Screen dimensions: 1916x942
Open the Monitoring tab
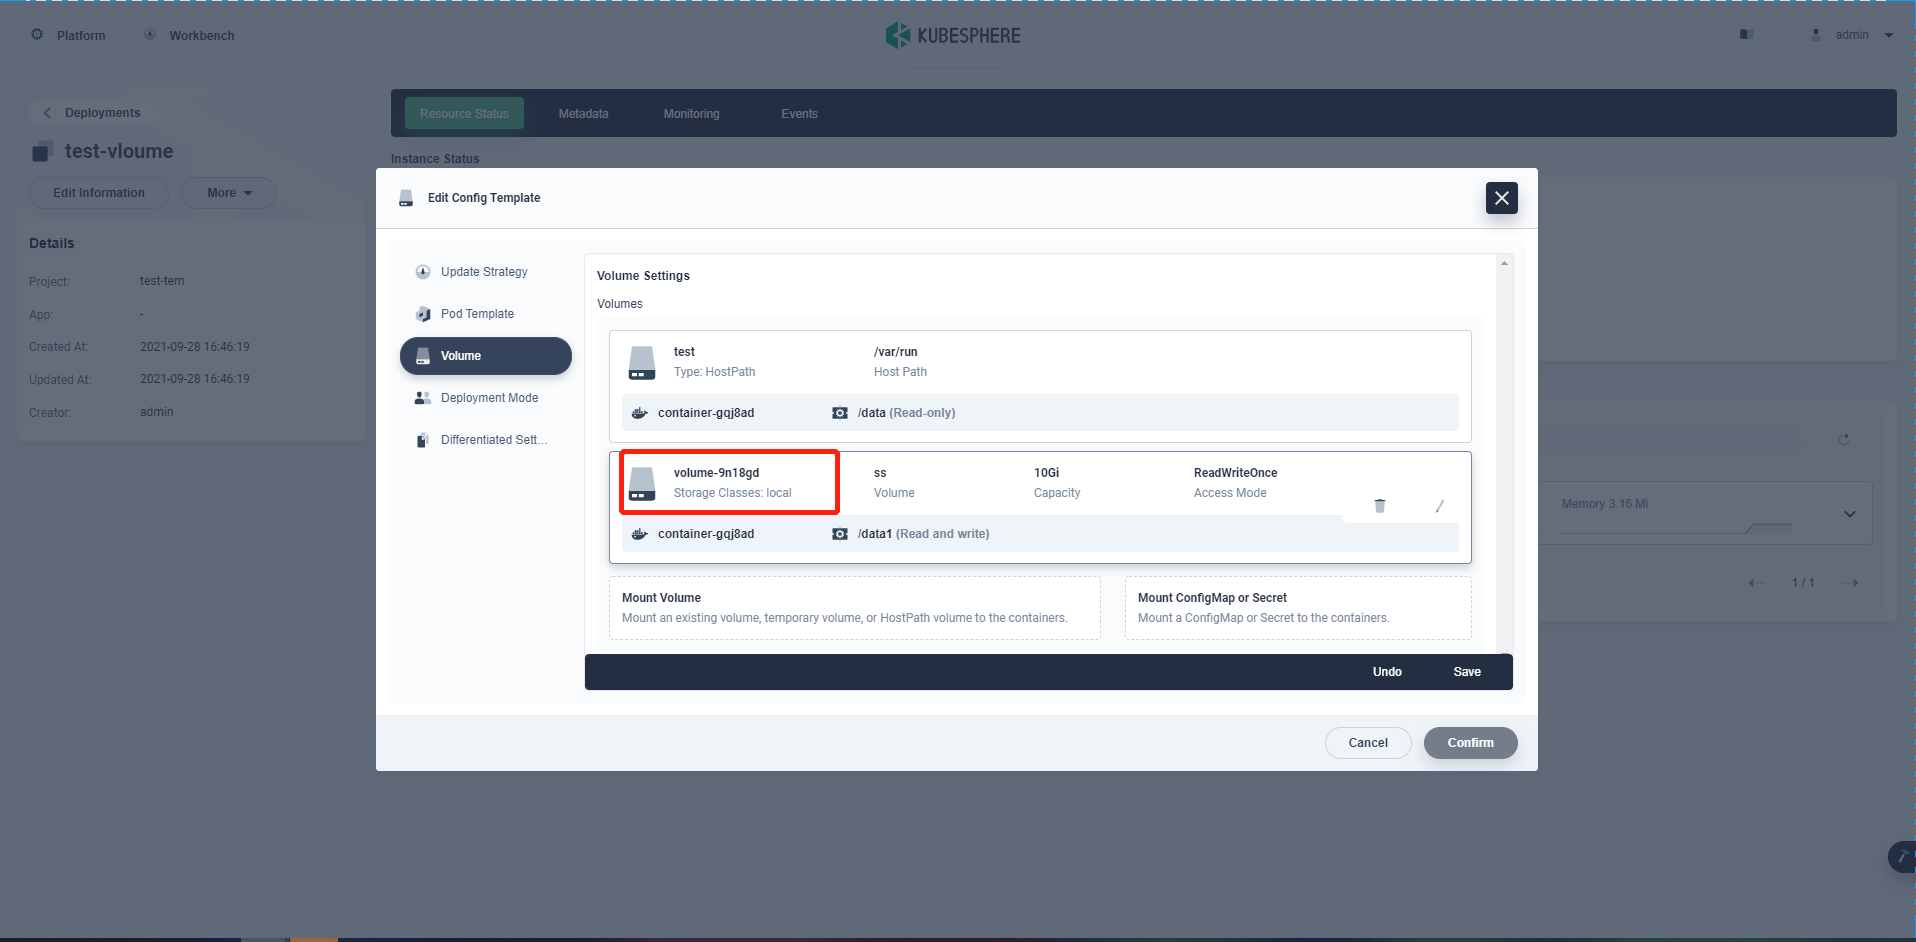(x=690, y=113)
